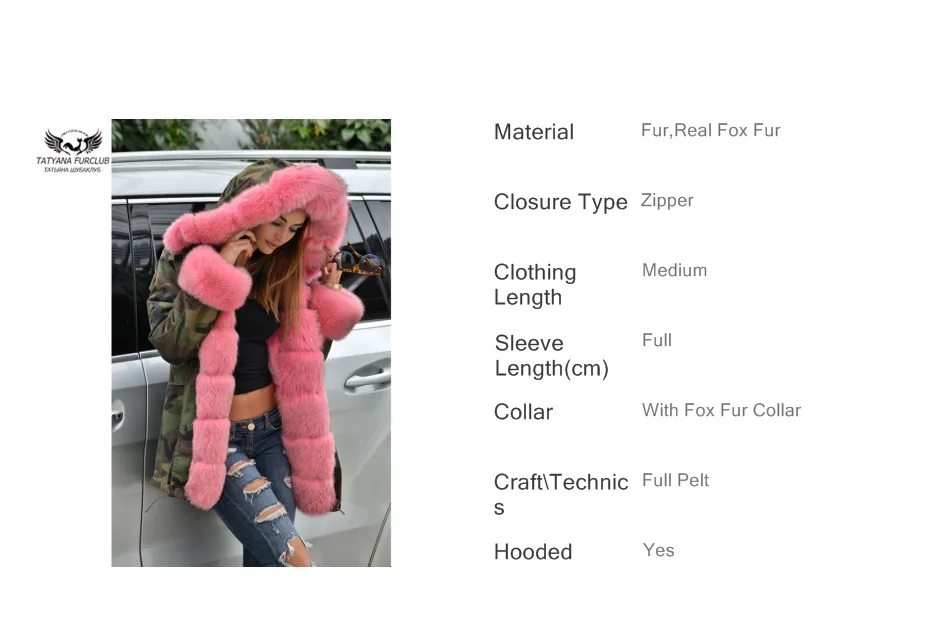Select the Full sleeve value
Screen dimensions: 950x640
coord(657,340)
